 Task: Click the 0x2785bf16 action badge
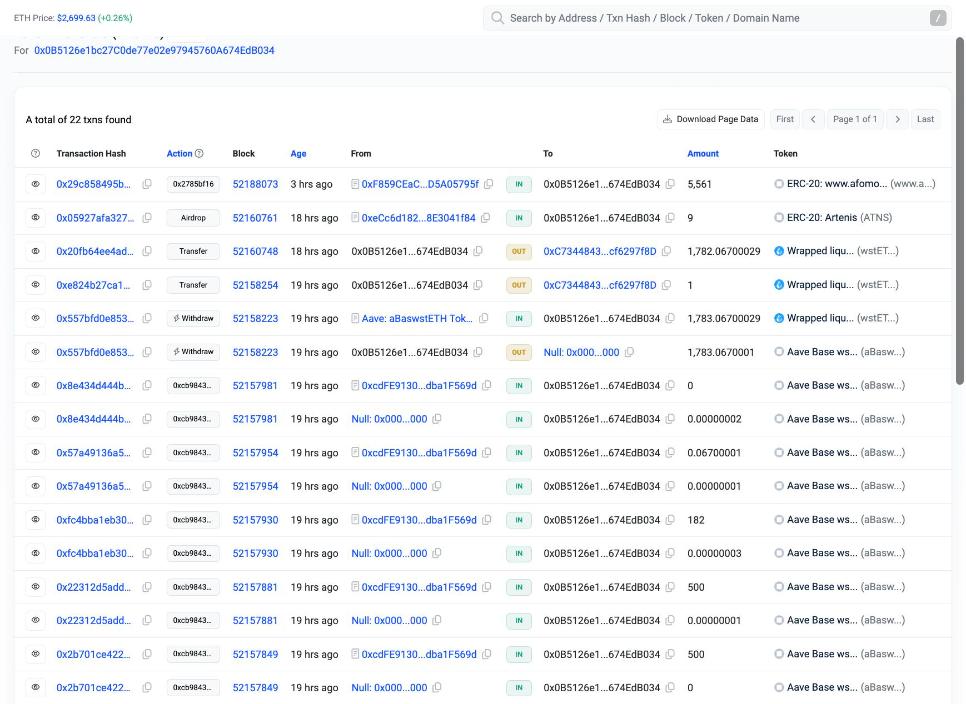tap(193, 184)
